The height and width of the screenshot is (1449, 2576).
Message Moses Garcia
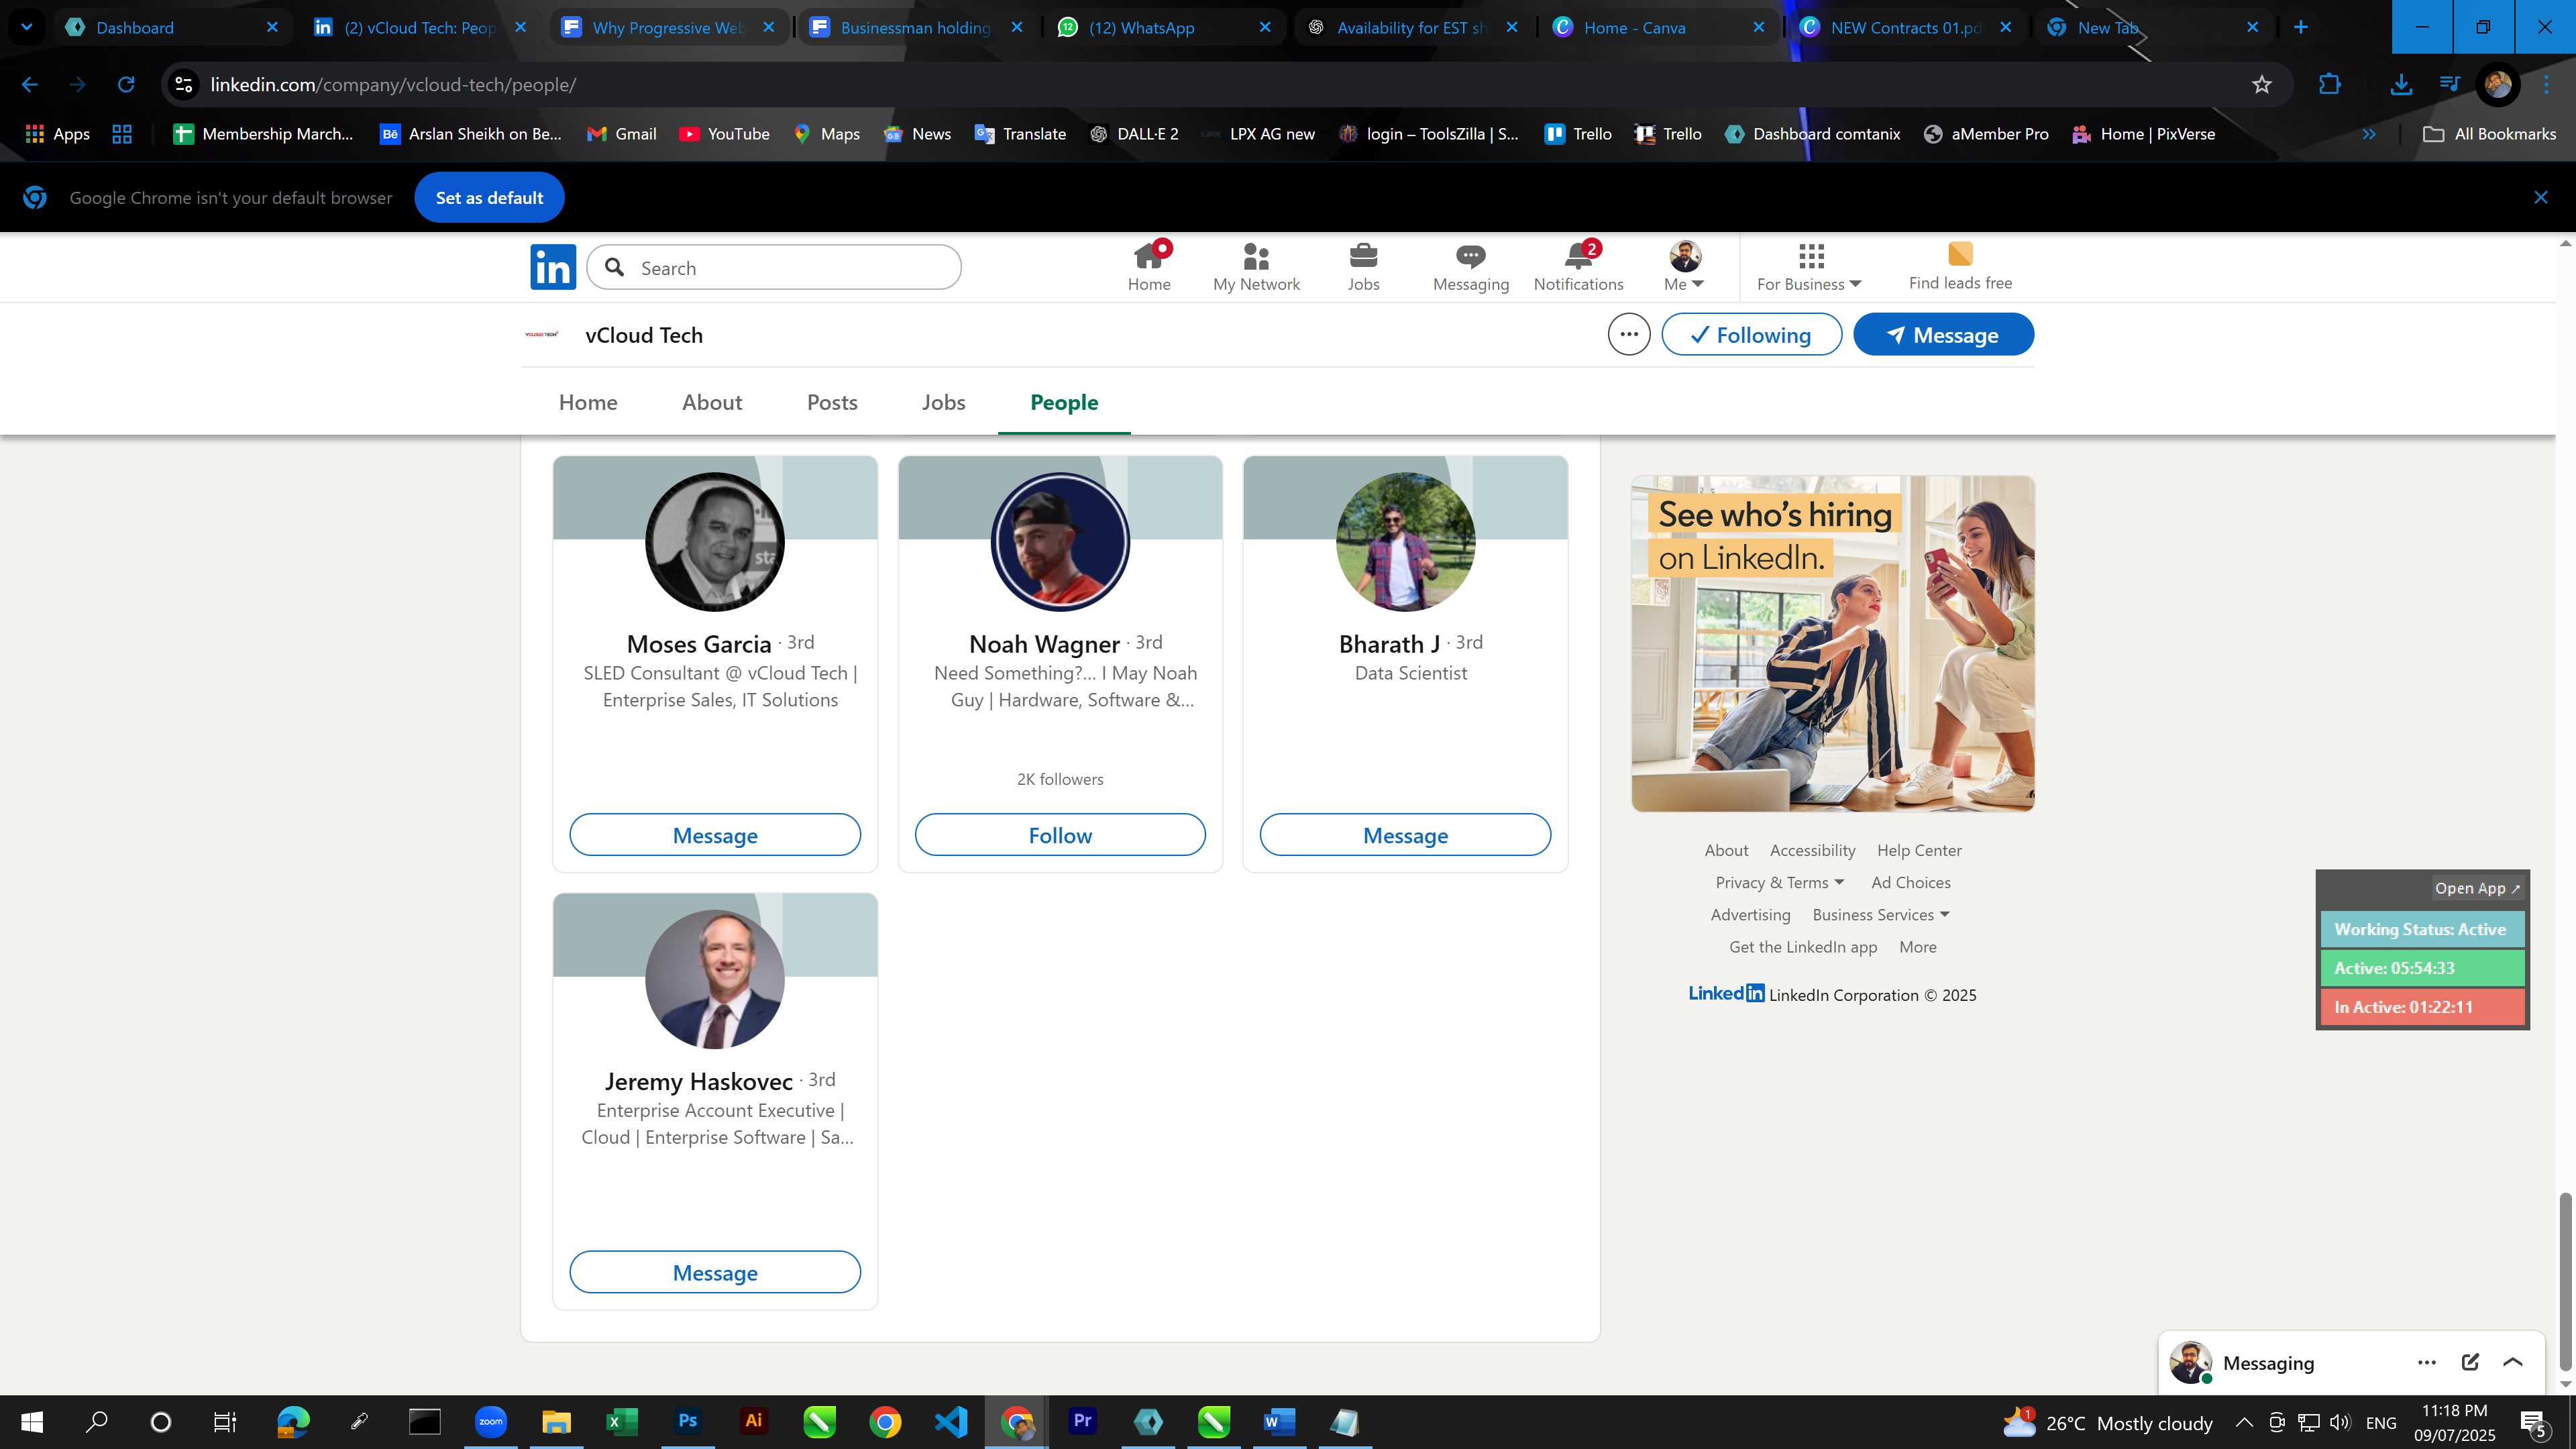click(x=715, y=835)
